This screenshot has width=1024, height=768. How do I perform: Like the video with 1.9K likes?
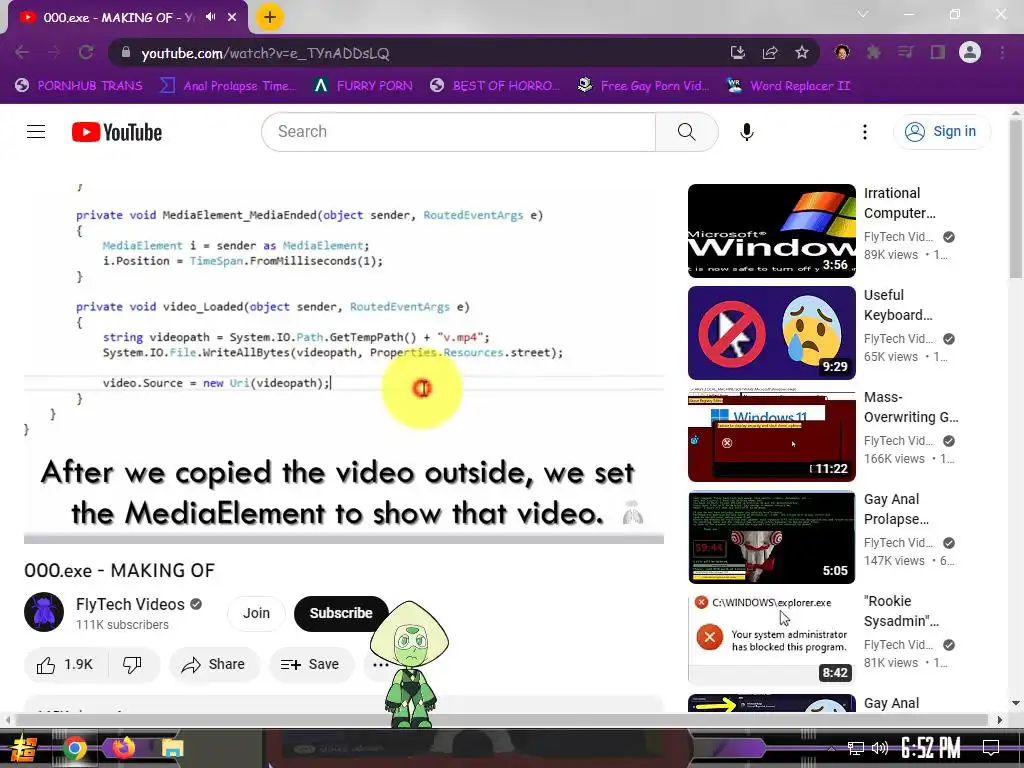(65, 665)
